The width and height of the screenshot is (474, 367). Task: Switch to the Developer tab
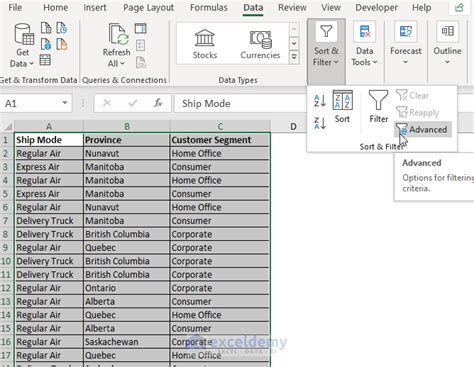tap(376, 7)
